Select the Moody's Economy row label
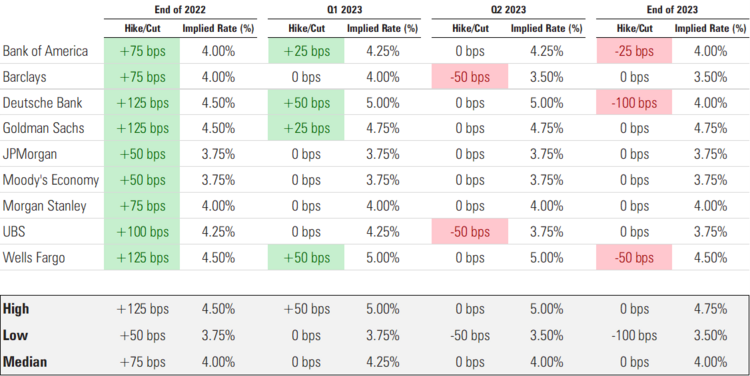Viewport: 750px width, 376px height. 51,180
